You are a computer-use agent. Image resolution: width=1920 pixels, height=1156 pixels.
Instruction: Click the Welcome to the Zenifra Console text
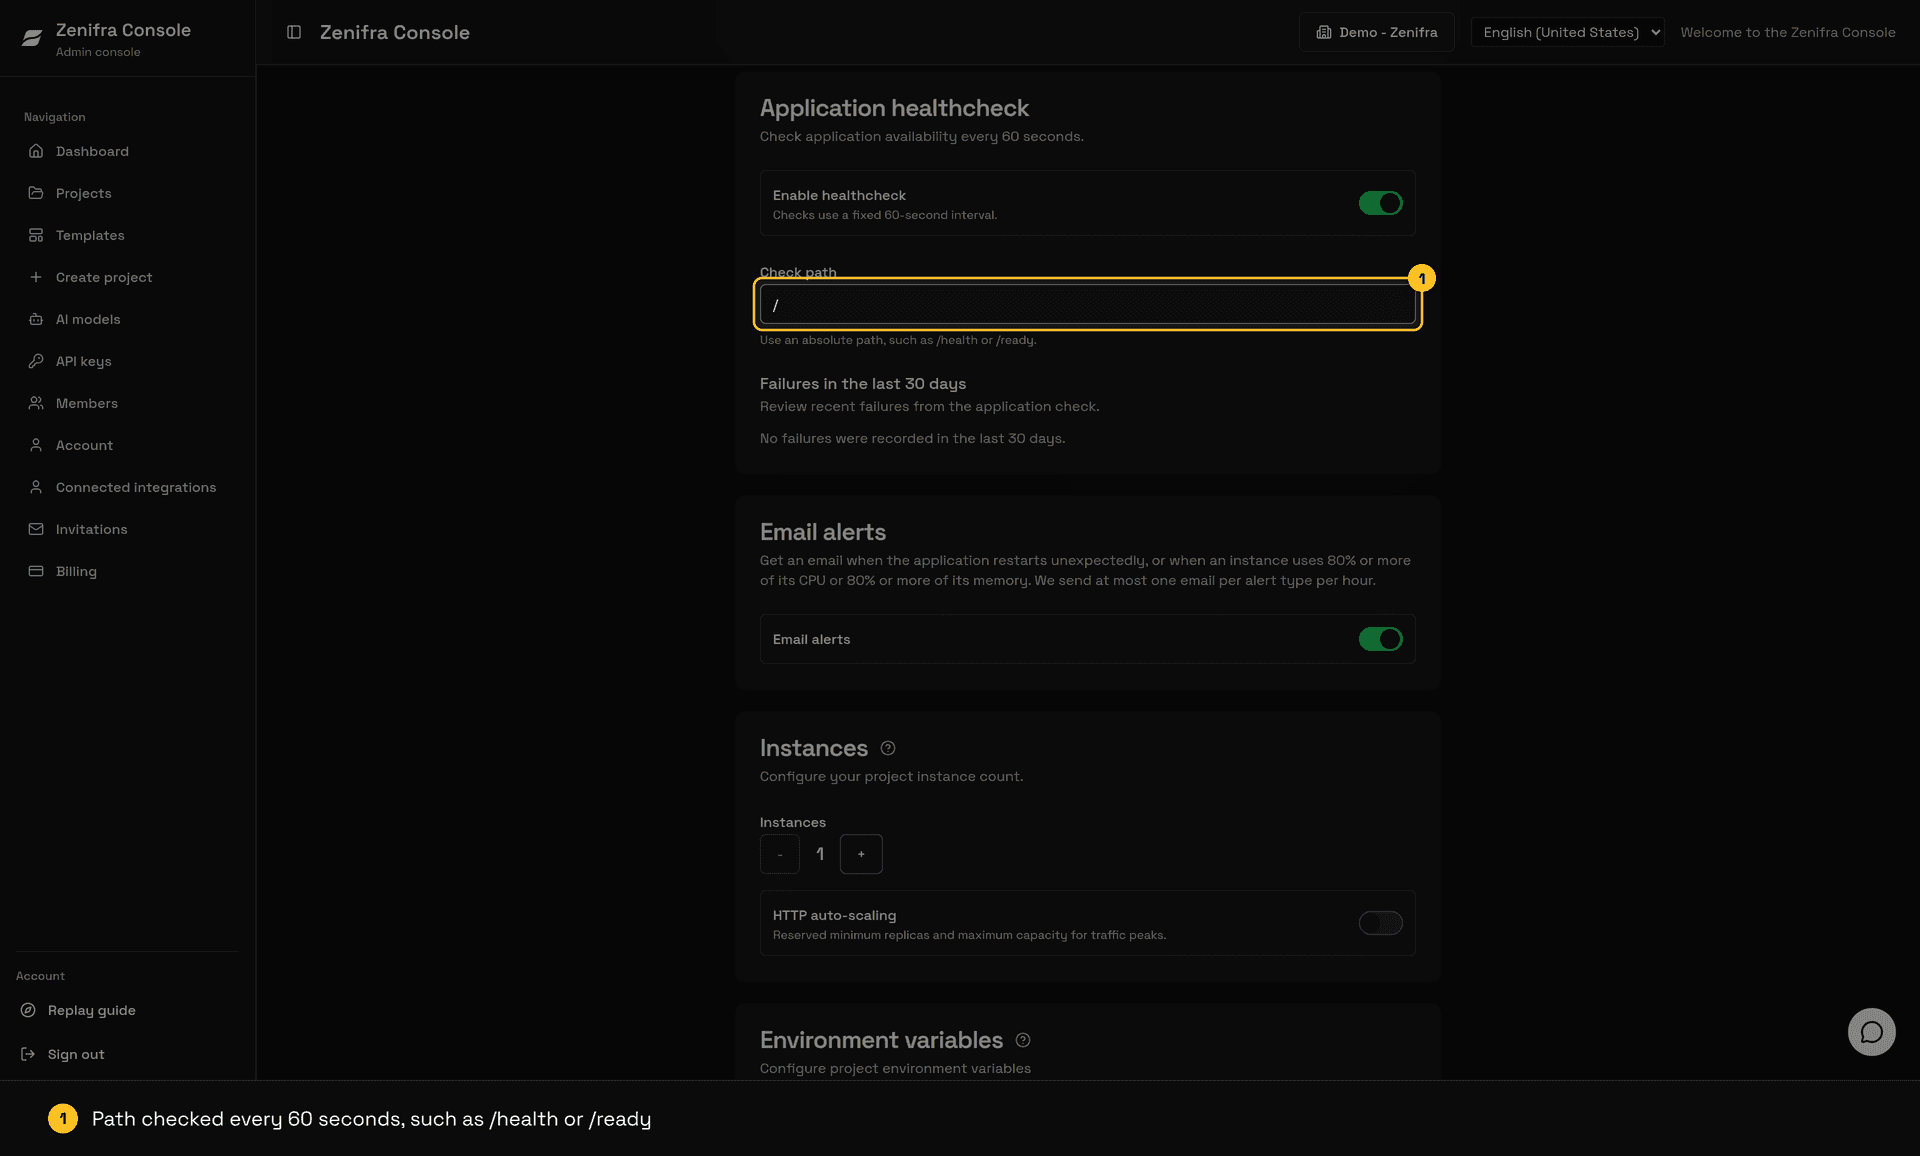coord(1787,32)
